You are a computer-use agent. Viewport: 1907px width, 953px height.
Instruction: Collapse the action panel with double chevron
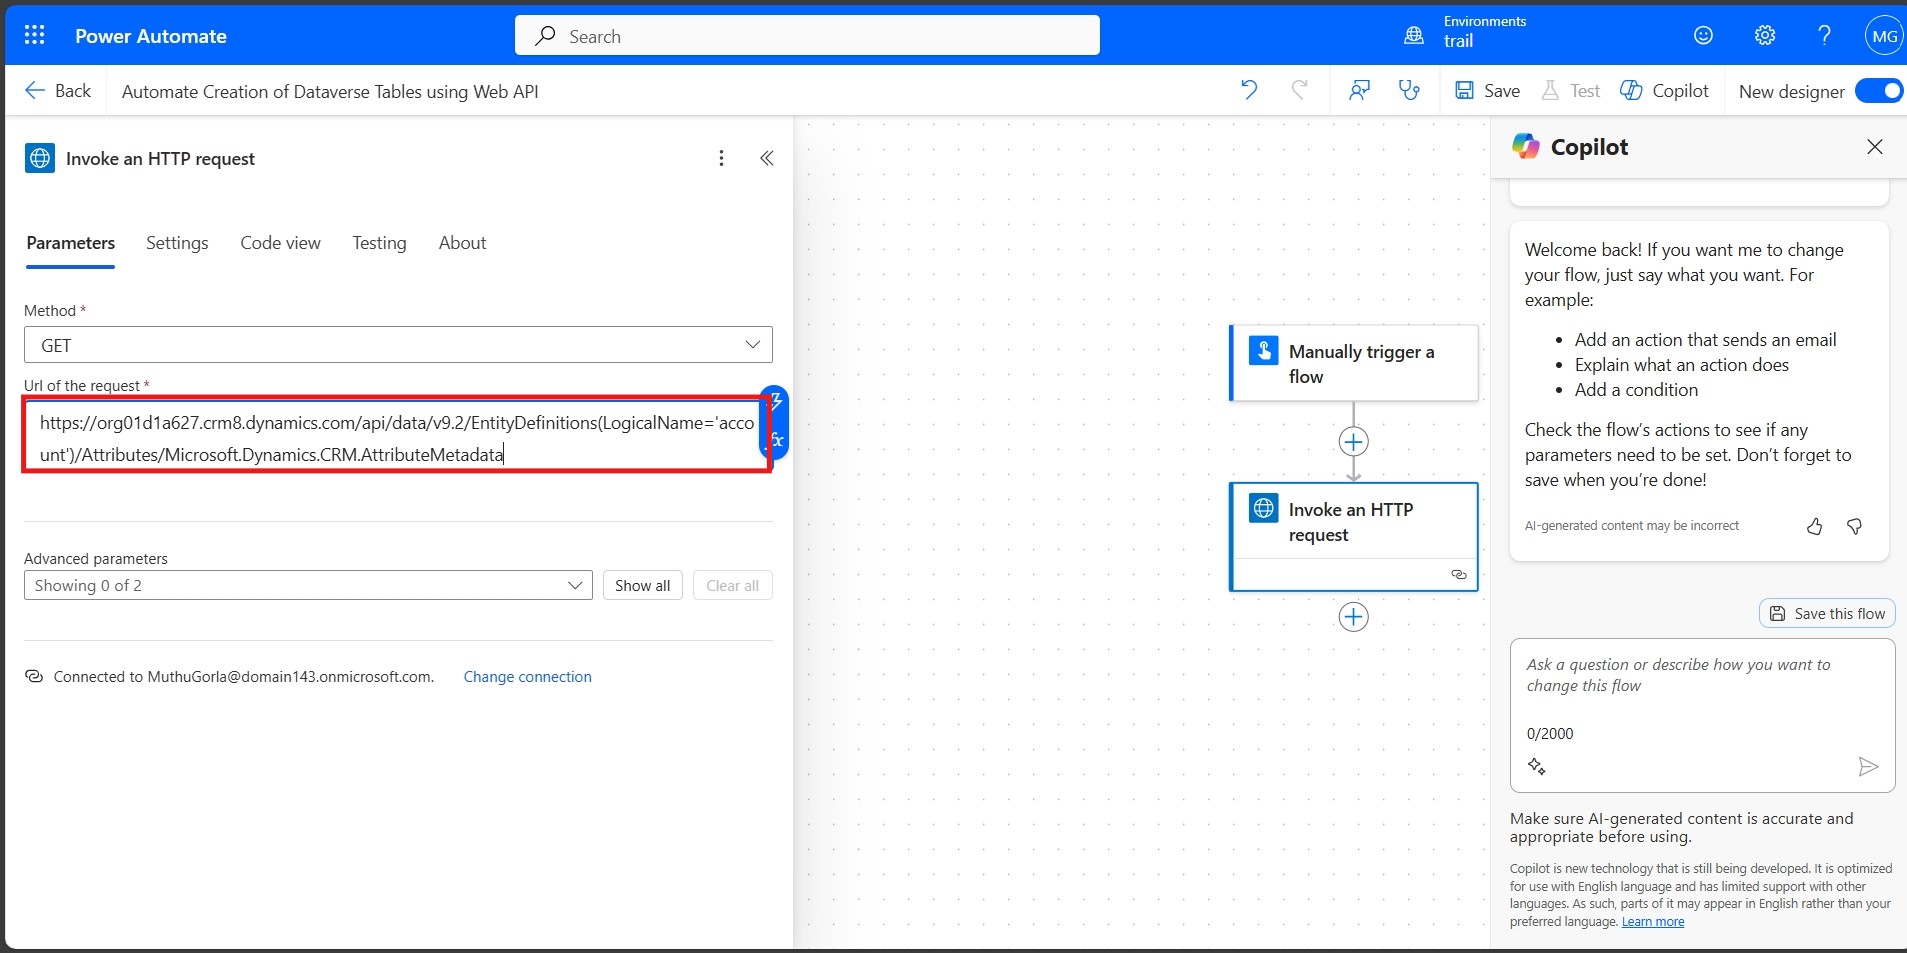[766, 158]
